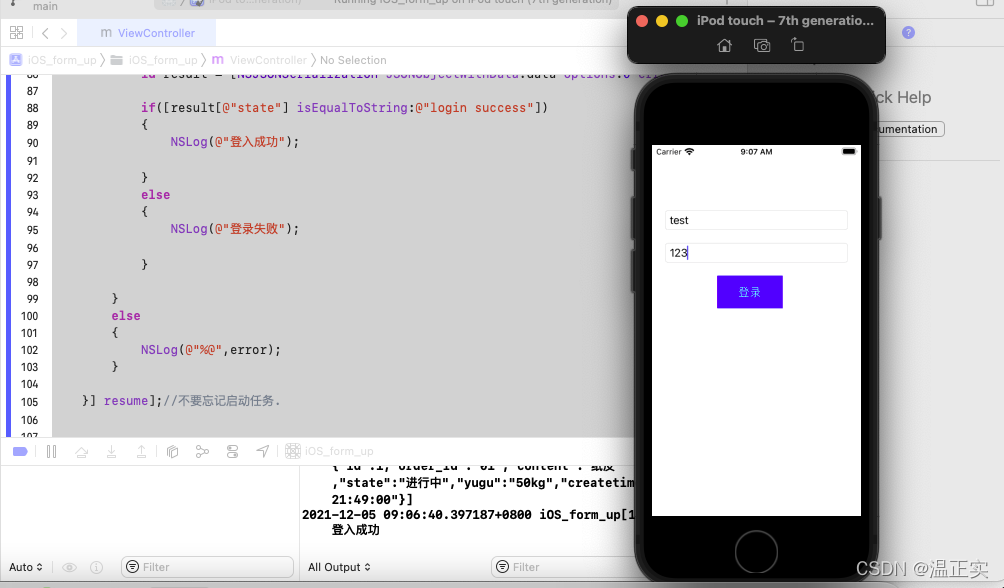Screen dimensions: 1004x588
Task: Step out of the function
Action: 142,452
